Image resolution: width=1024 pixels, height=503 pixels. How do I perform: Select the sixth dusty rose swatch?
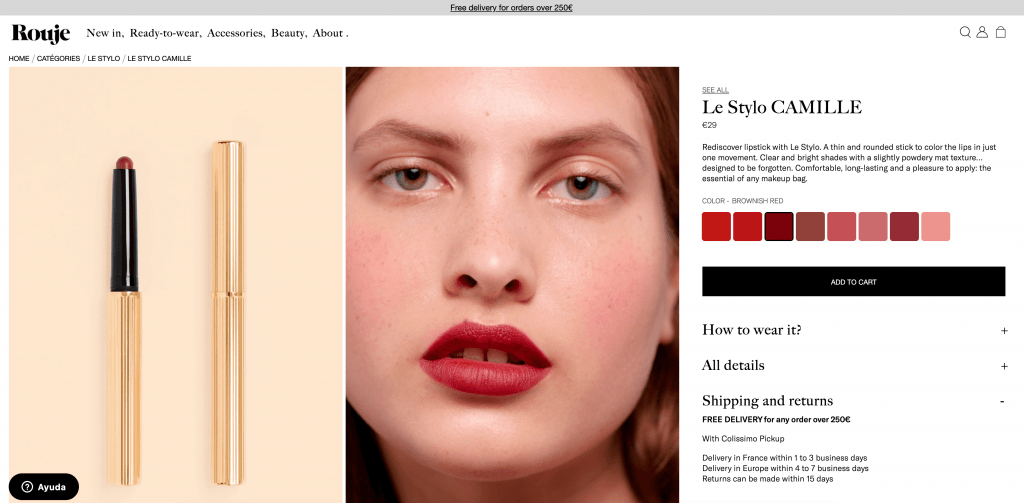[x=873, y=227]
